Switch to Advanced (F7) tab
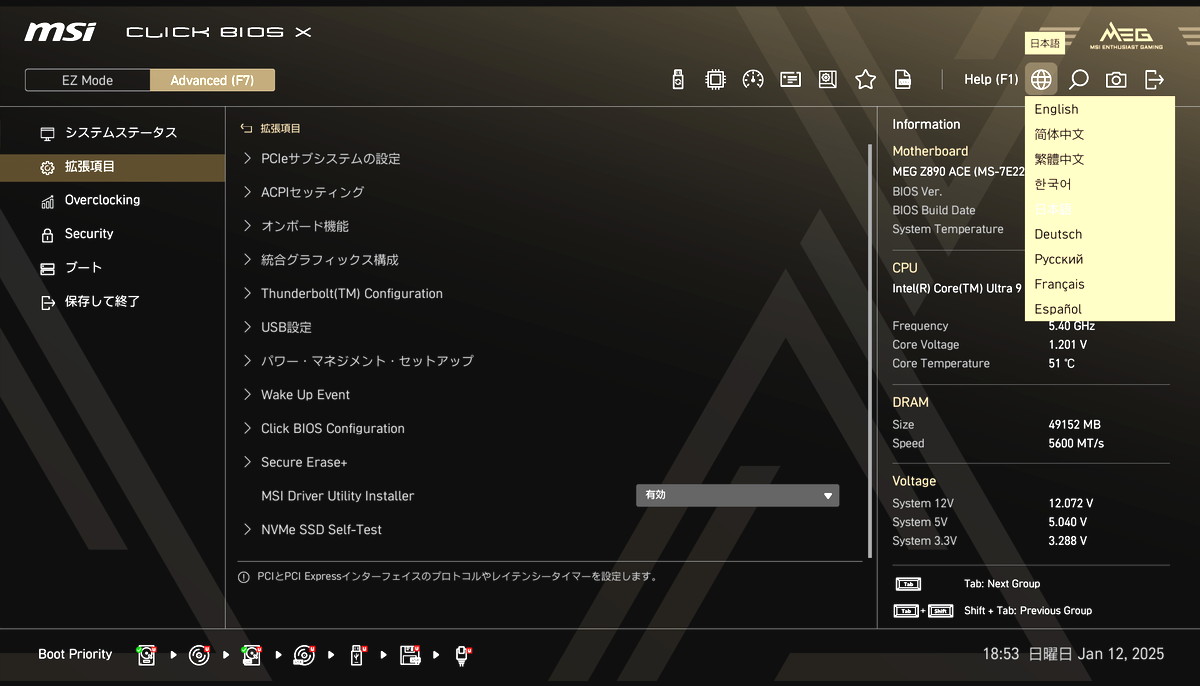 (212, 80)
